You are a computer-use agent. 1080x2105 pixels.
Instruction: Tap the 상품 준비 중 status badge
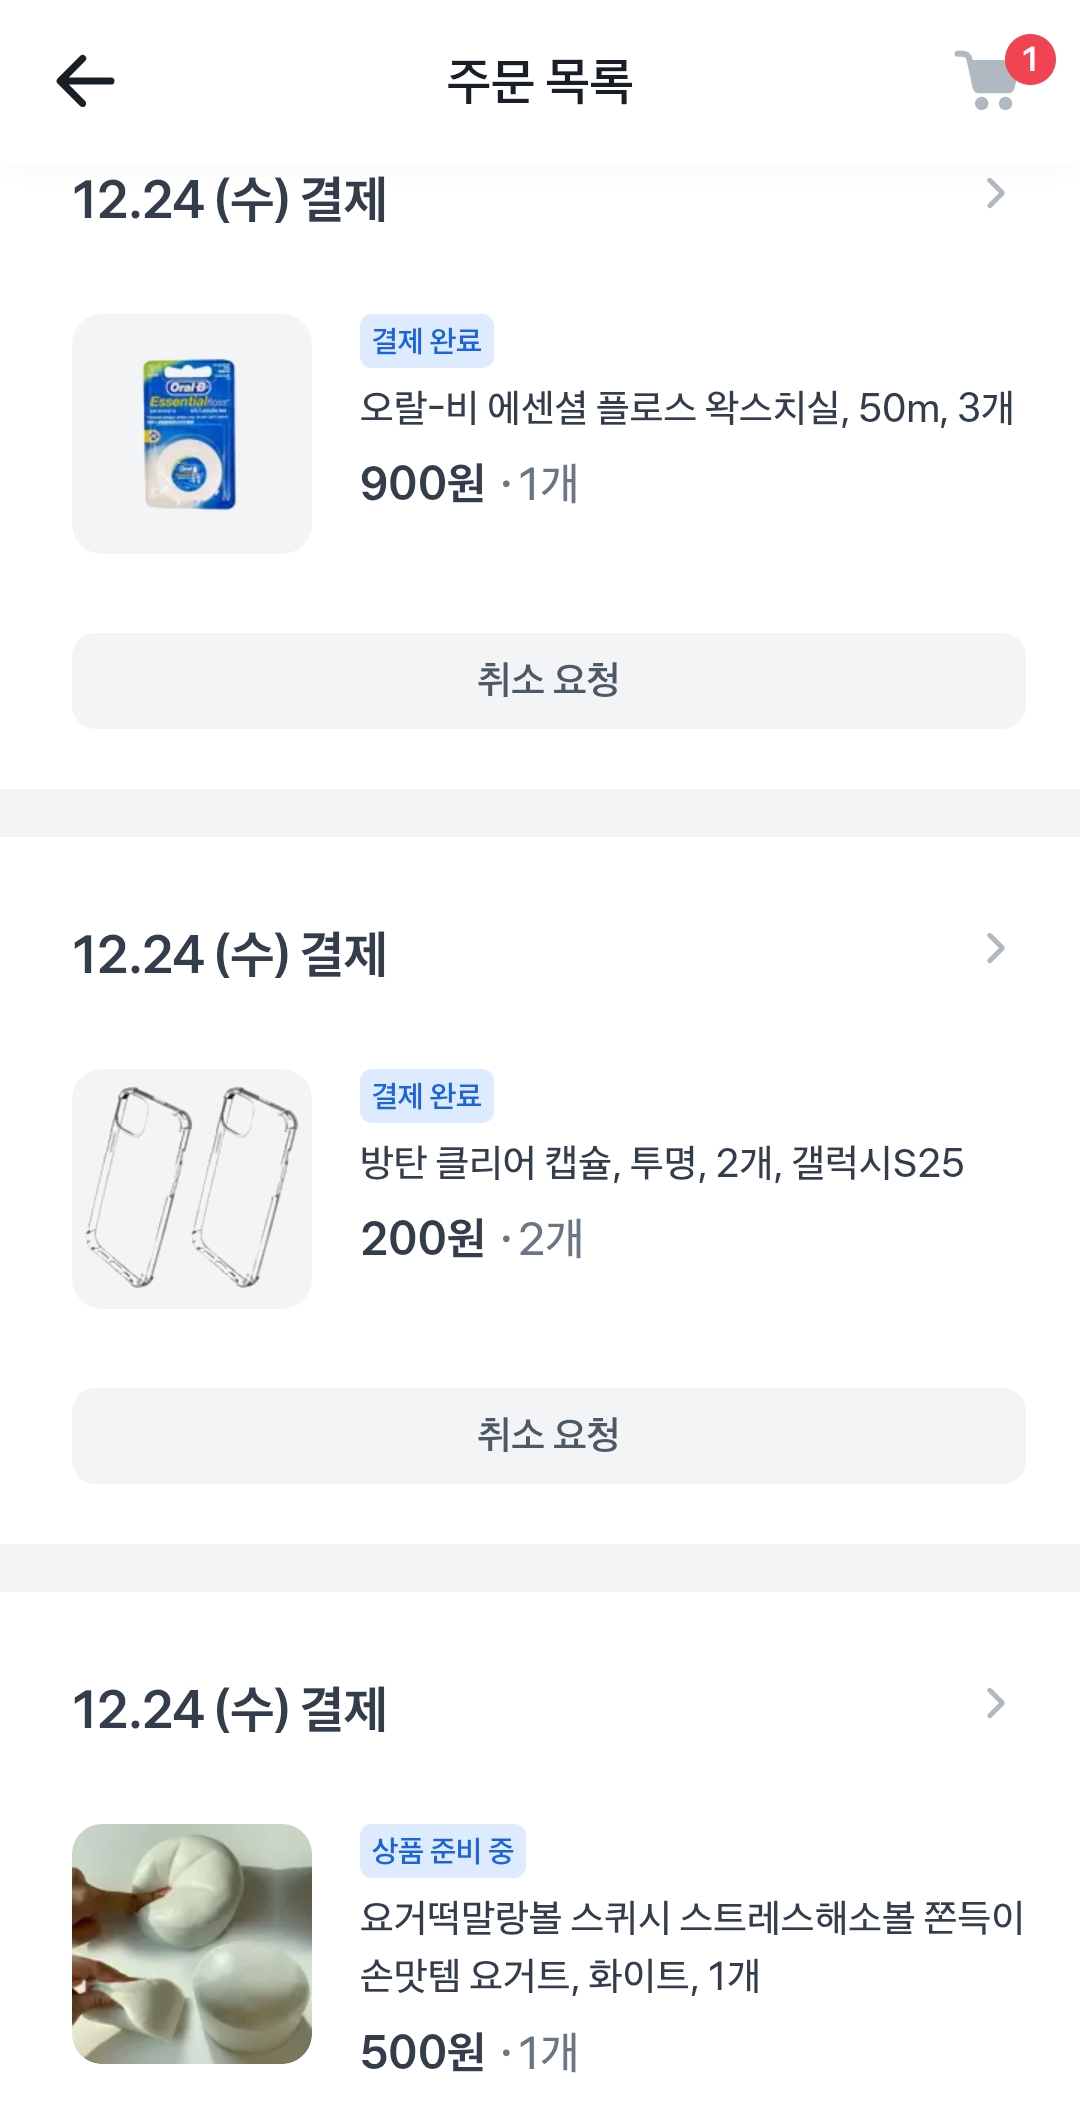(442, 1851)
